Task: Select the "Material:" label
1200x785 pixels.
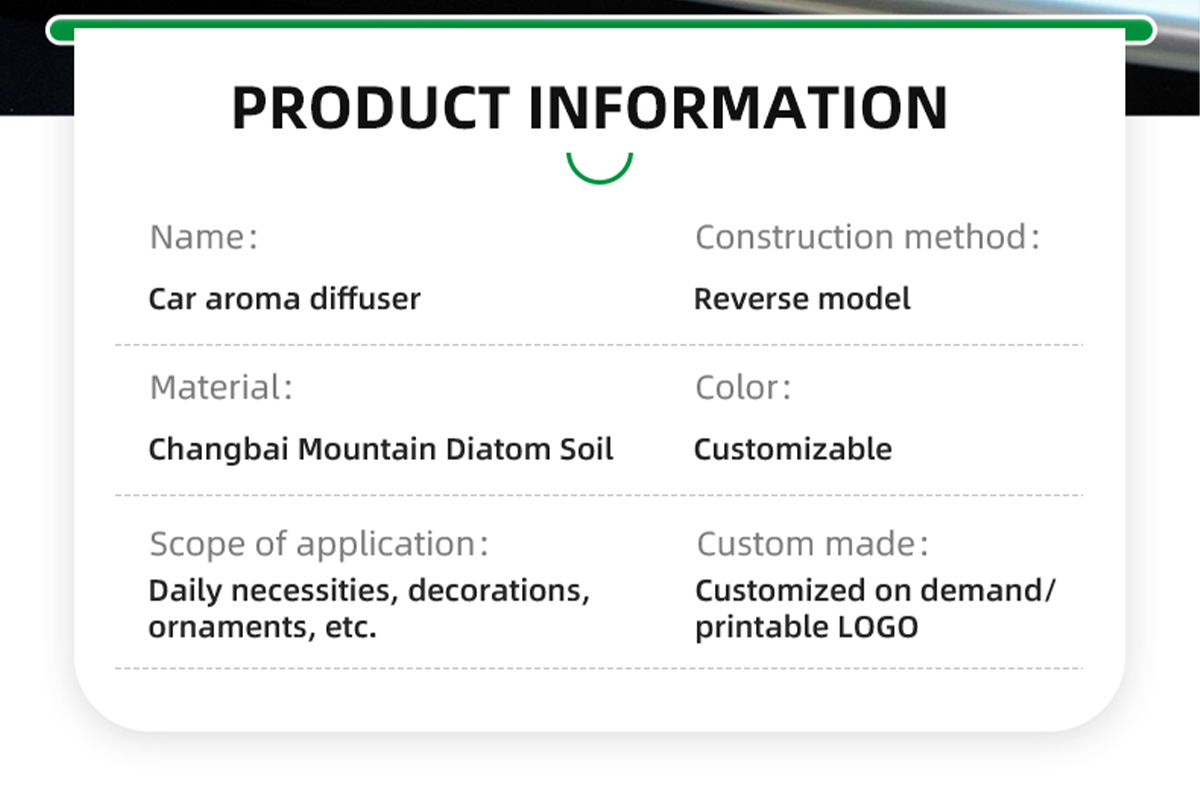Action: click(221, 388)
